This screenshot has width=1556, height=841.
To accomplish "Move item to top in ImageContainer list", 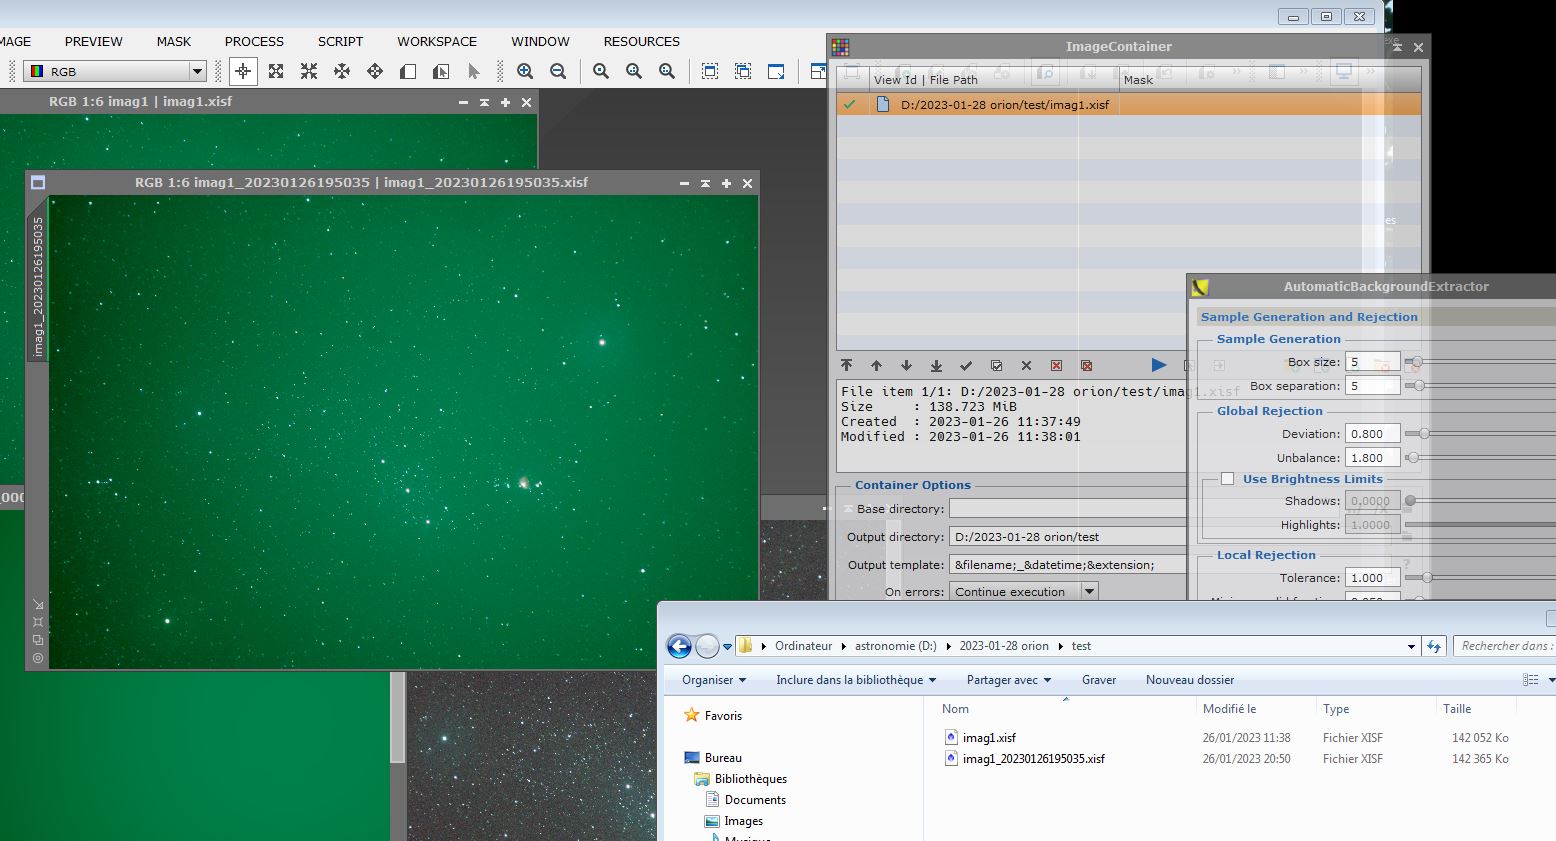I will click(x=846, y=366).
